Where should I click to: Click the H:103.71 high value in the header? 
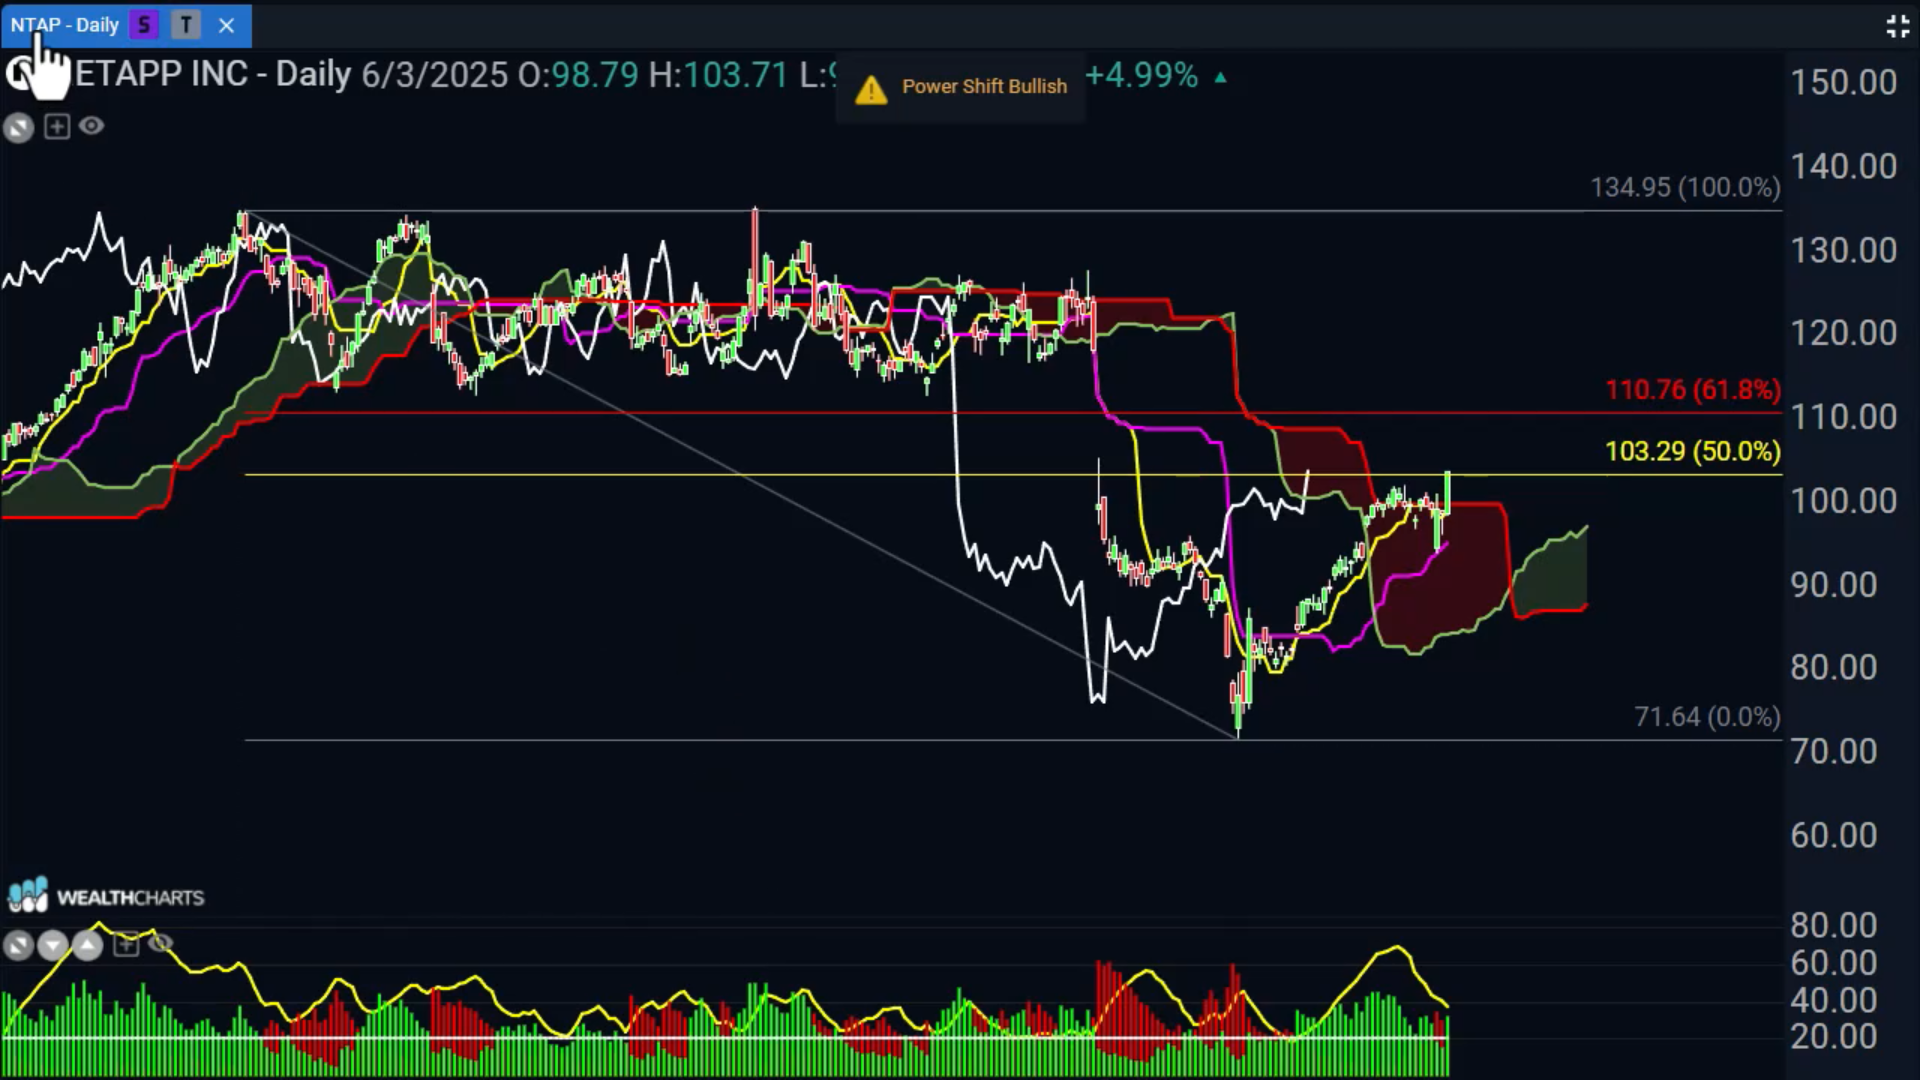click(718, 75)
